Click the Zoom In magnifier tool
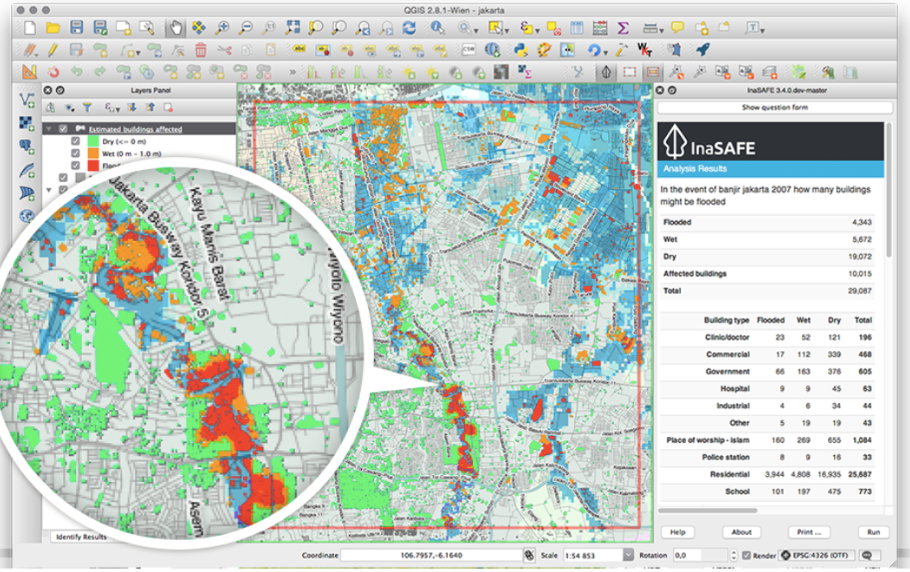The height and width of the screenshot is (572, 910). pos(222,28)
